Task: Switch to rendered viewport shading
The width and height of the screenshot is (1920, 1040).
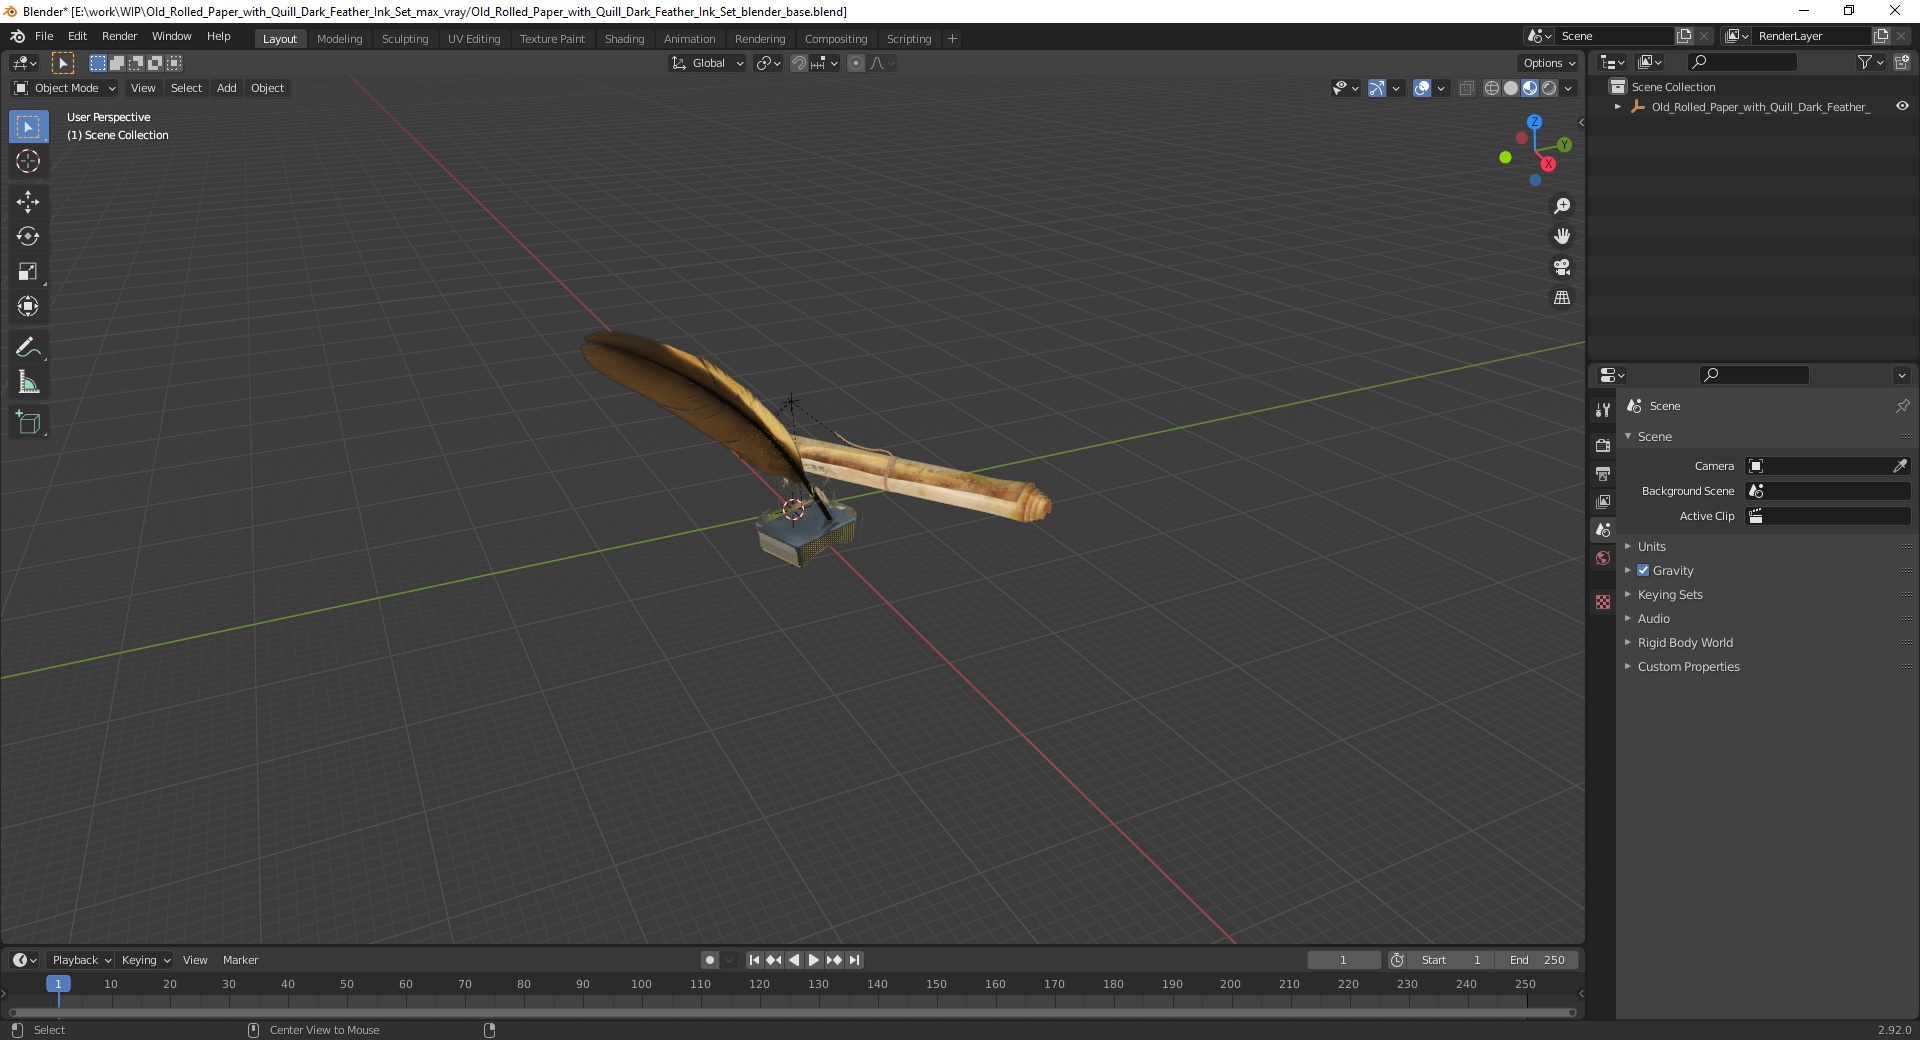Action: pyautogui.click(x=1549, y=88)
